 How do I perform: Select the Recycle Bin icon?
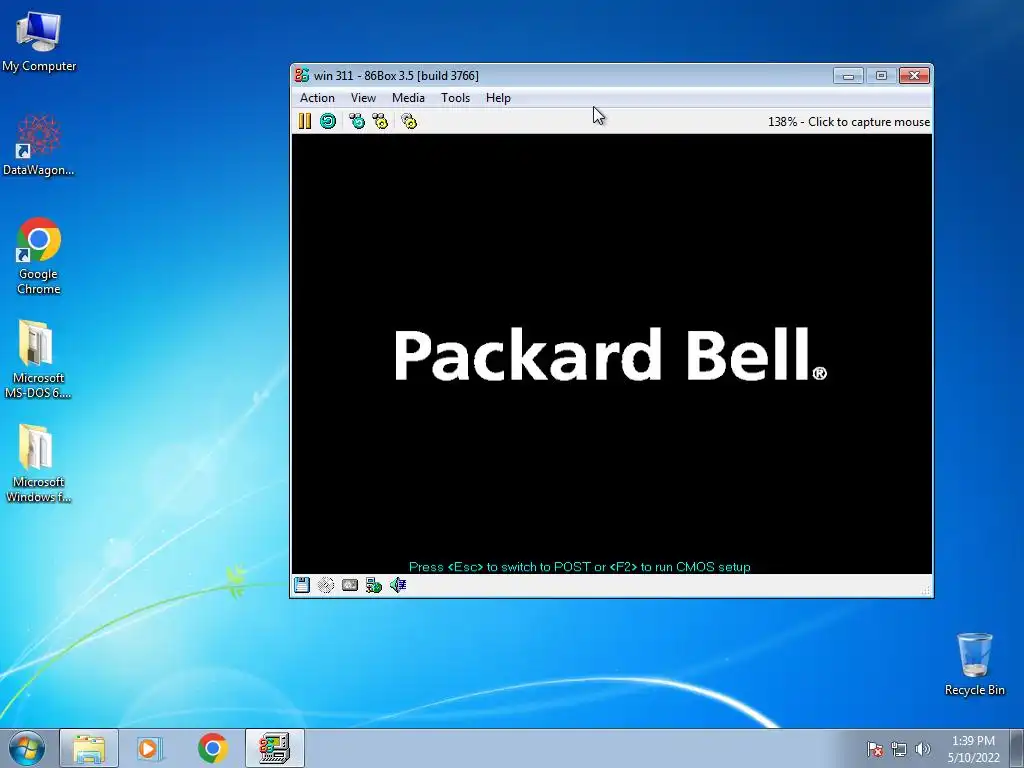click(x=974, y=664)
